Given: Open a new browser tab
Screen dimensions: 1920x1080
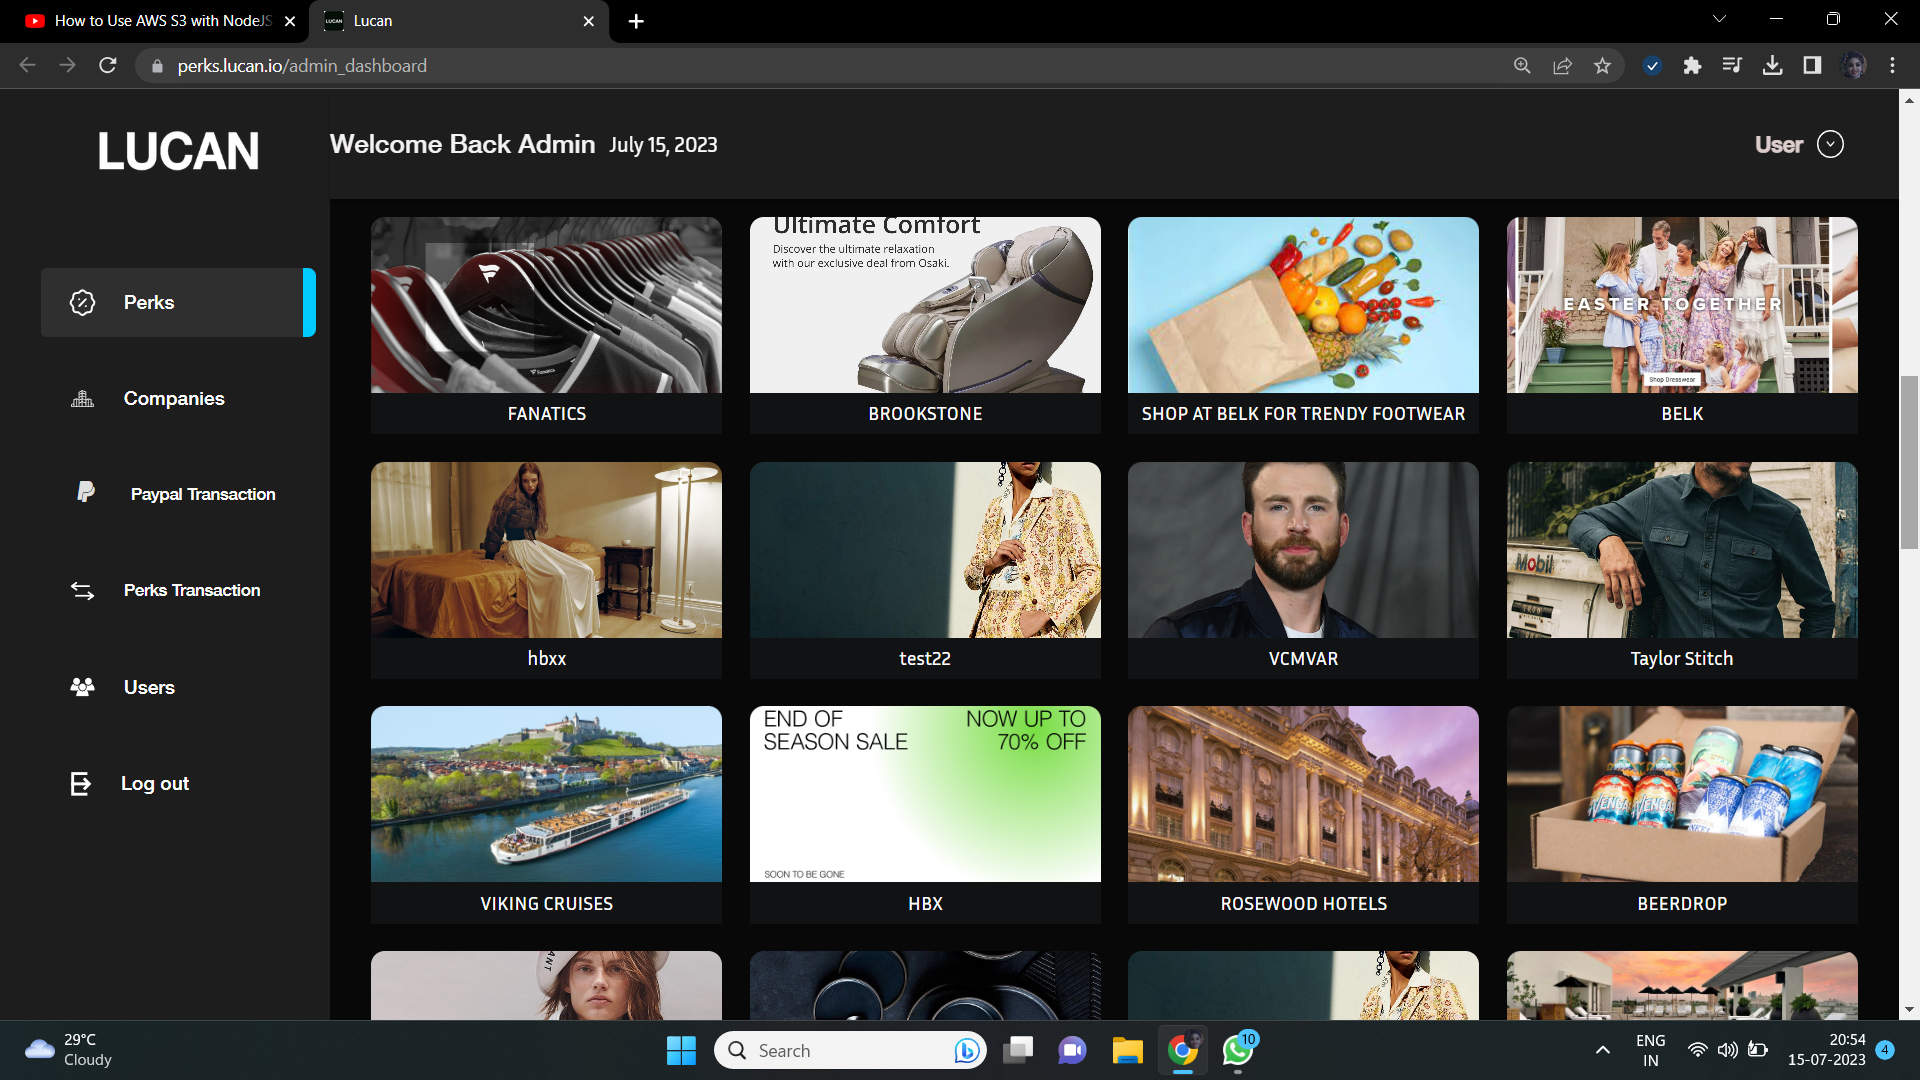Looking at the screenshot, I should (636, 21).
